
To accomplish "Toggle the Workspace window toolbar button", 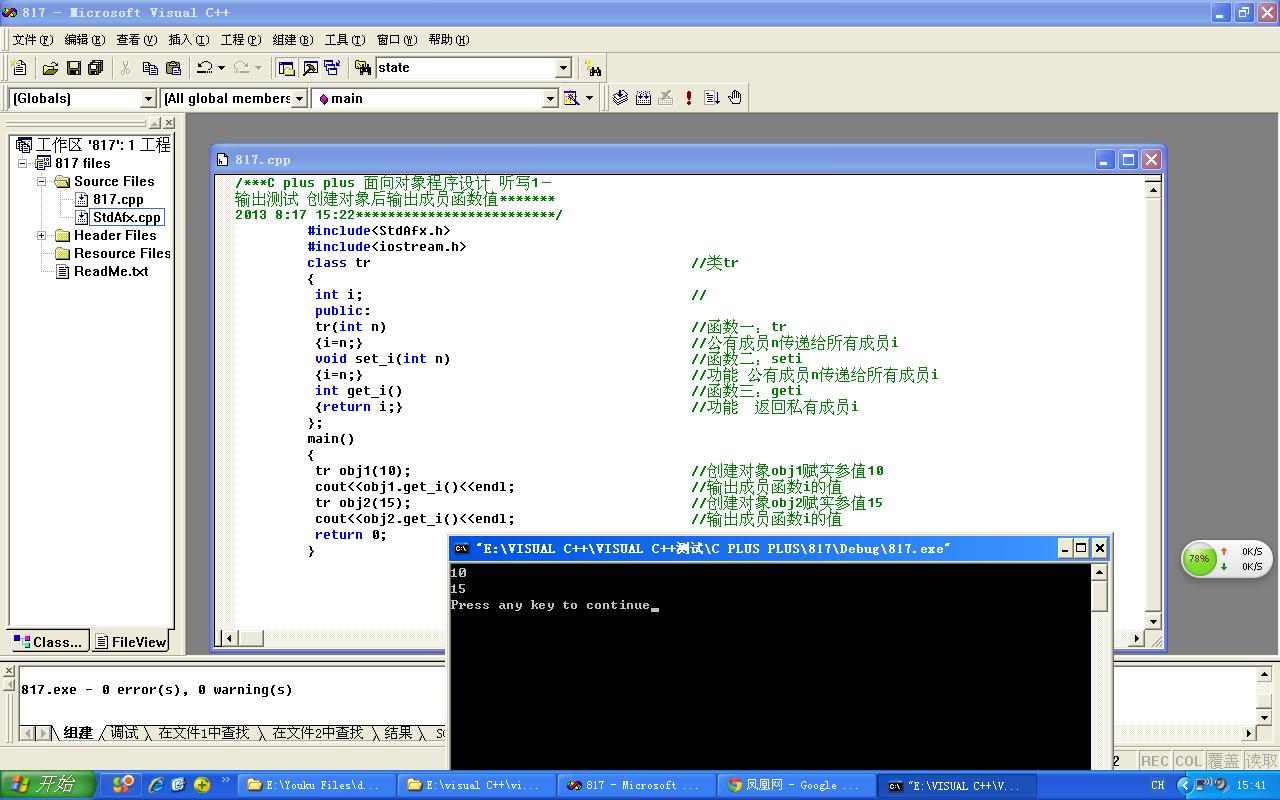I will pos(287,68).
